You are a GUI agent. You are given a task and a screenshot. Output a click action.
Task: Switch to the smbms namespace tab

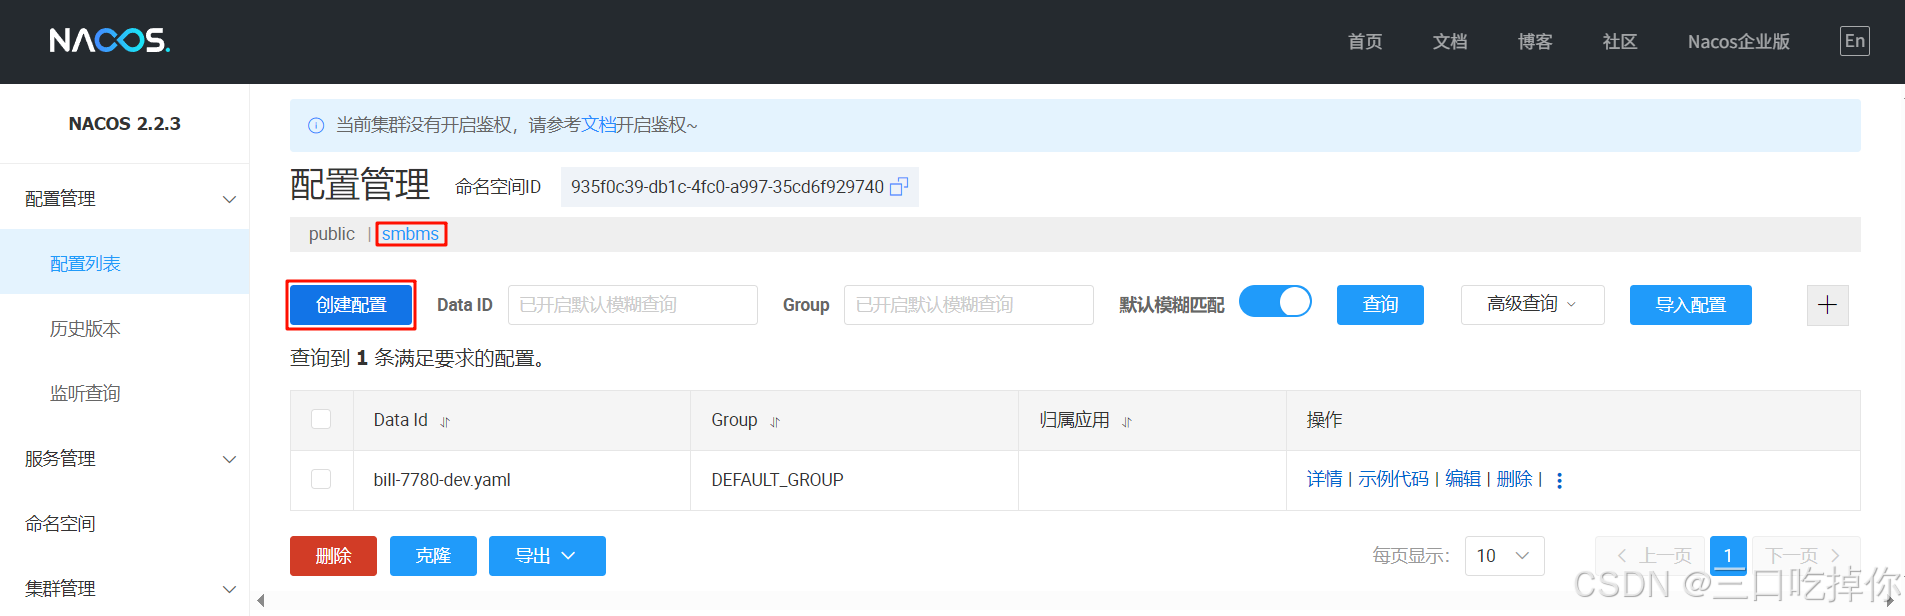click(x=410, y=234)
